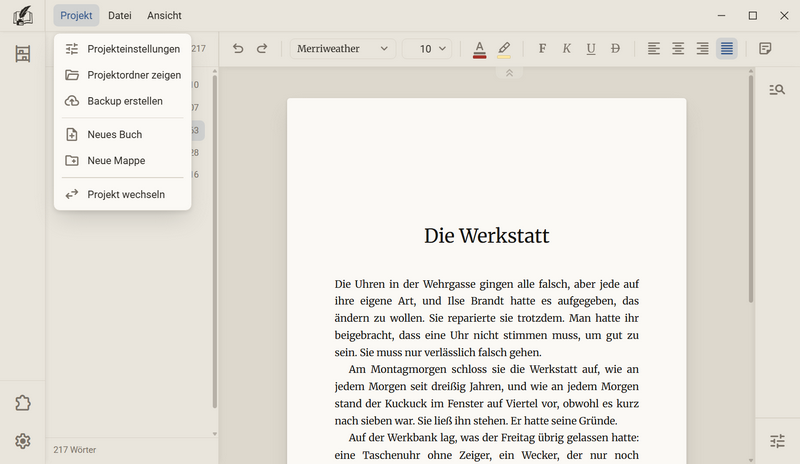800x464 pixels.
Task: Click the editor vertical scrollbar
Action: click(x=751, y=189)
